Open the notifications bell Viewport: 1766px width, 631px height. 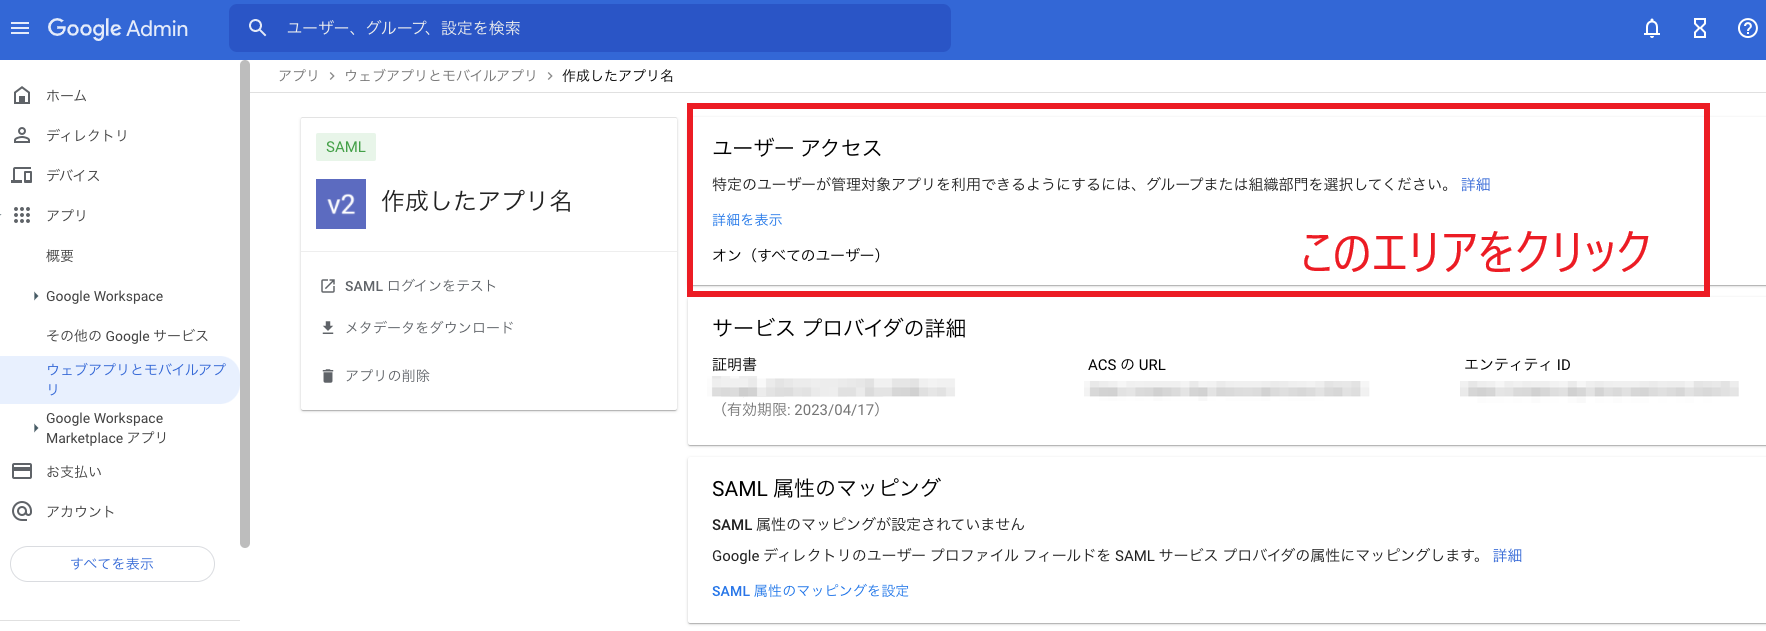[1652, 28]
